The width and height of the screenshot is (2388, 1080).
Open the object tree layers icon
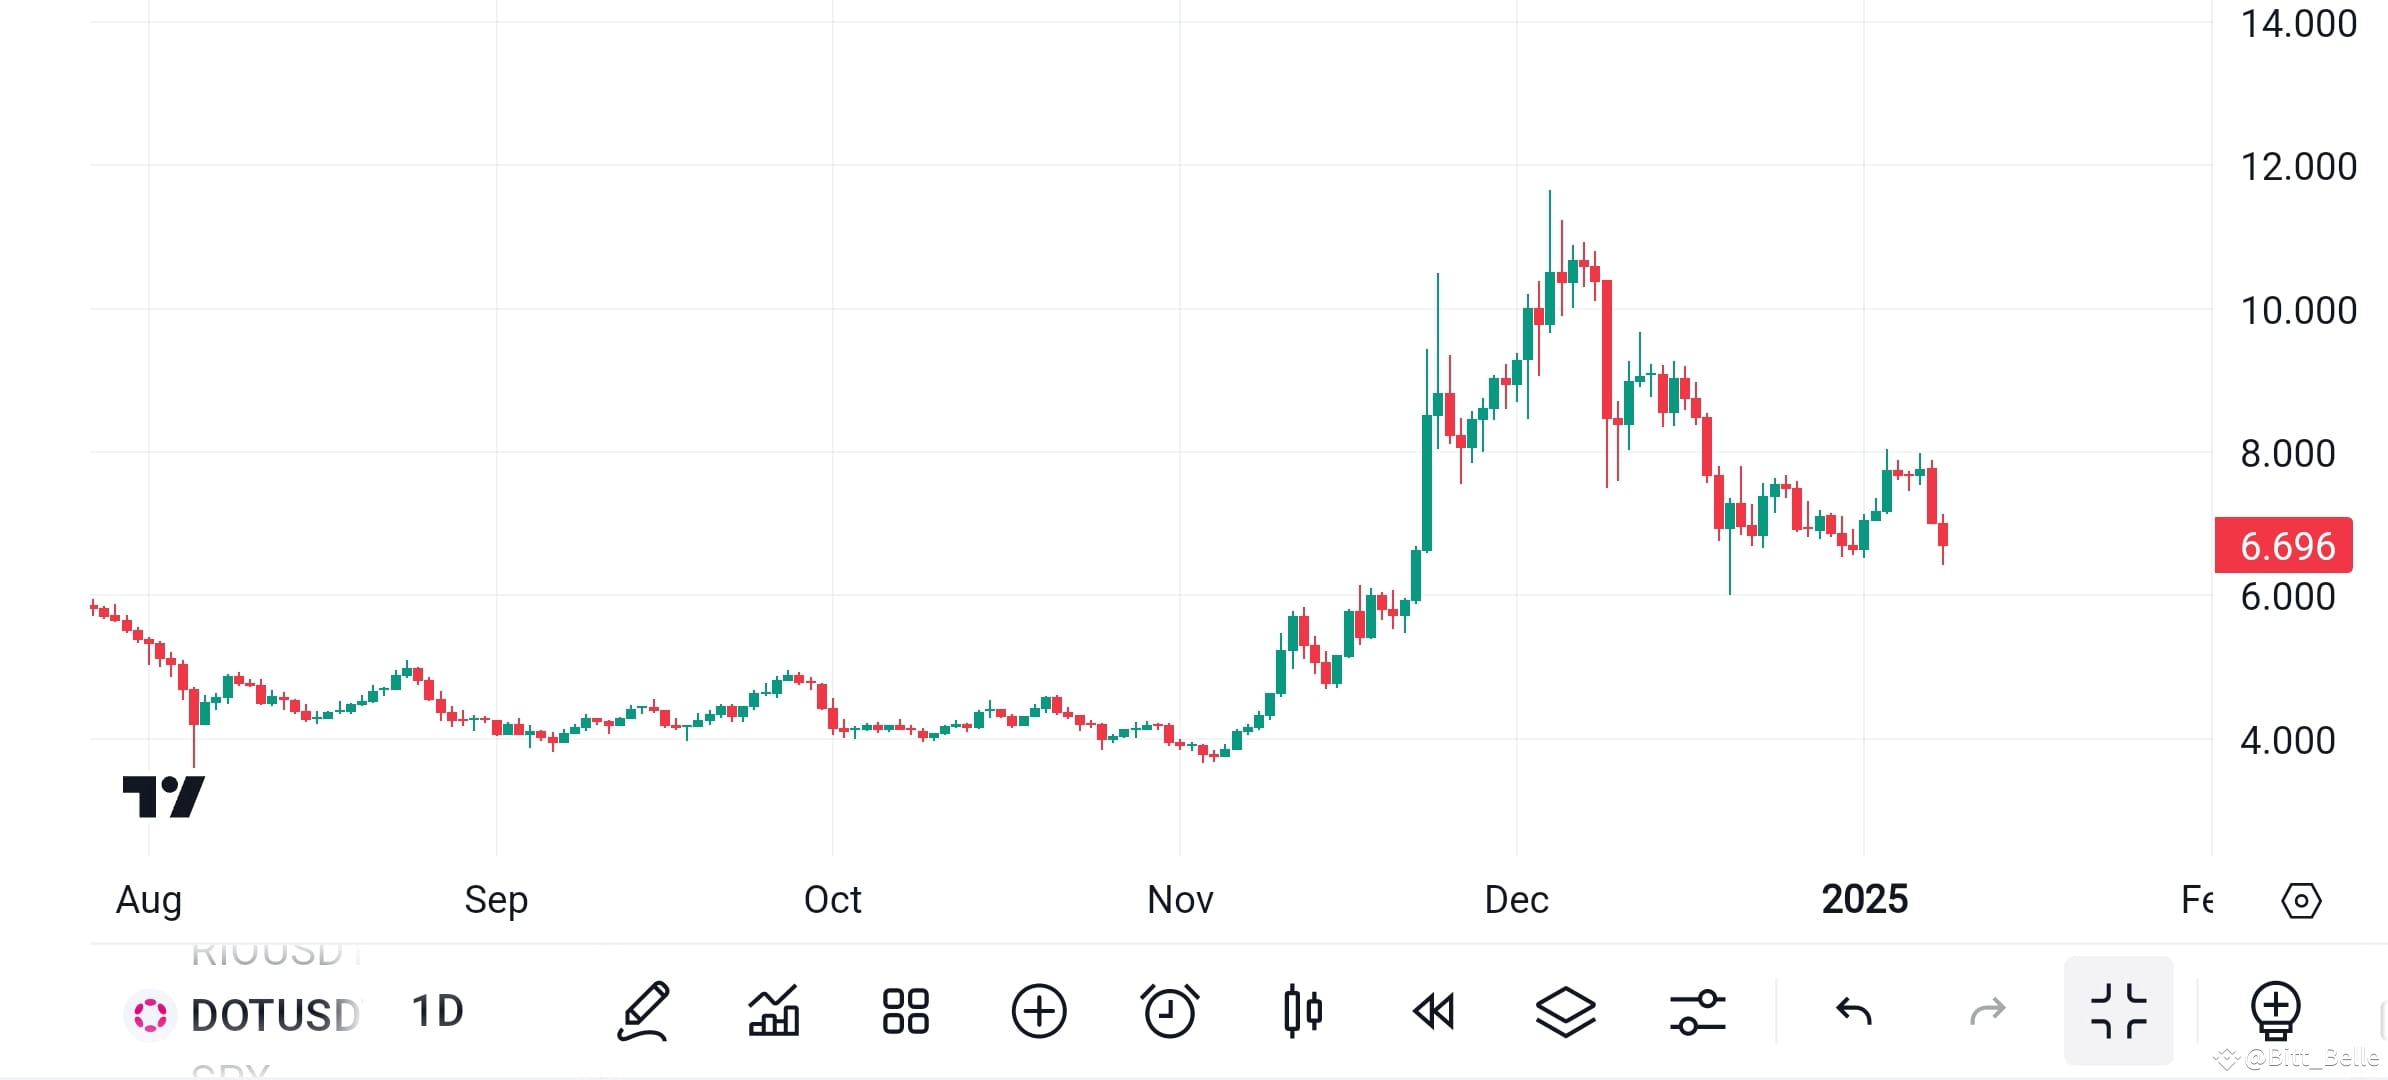(1565, 1012)
